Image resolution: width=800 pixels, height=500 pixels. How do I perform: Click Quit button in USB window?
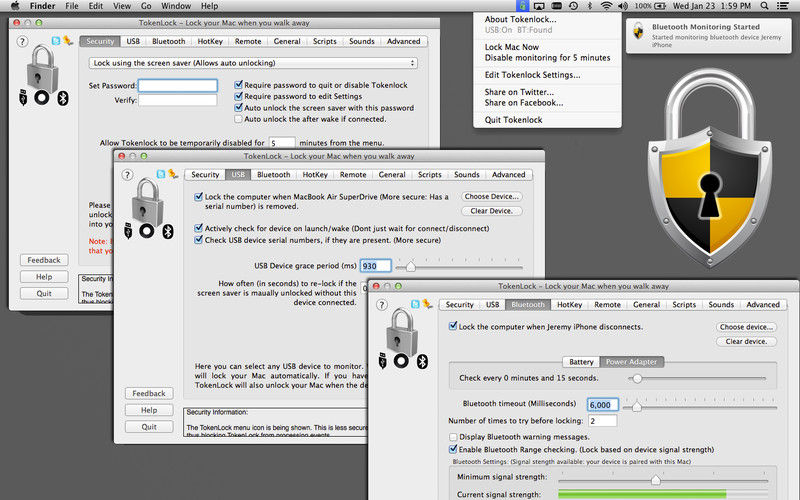[x=149, y=427]
